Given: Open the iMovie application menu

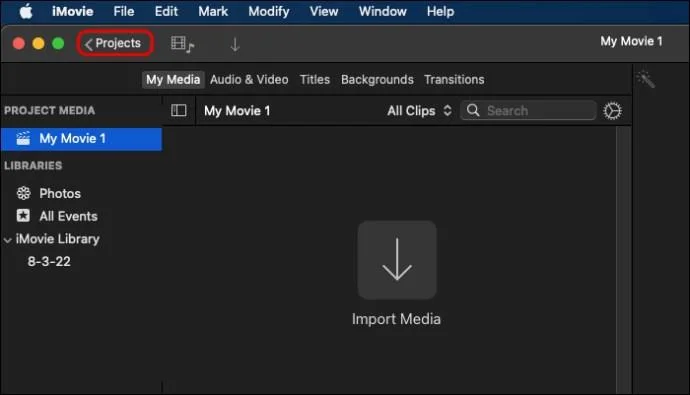Looking at the screenshot, I should pos(73,11).
